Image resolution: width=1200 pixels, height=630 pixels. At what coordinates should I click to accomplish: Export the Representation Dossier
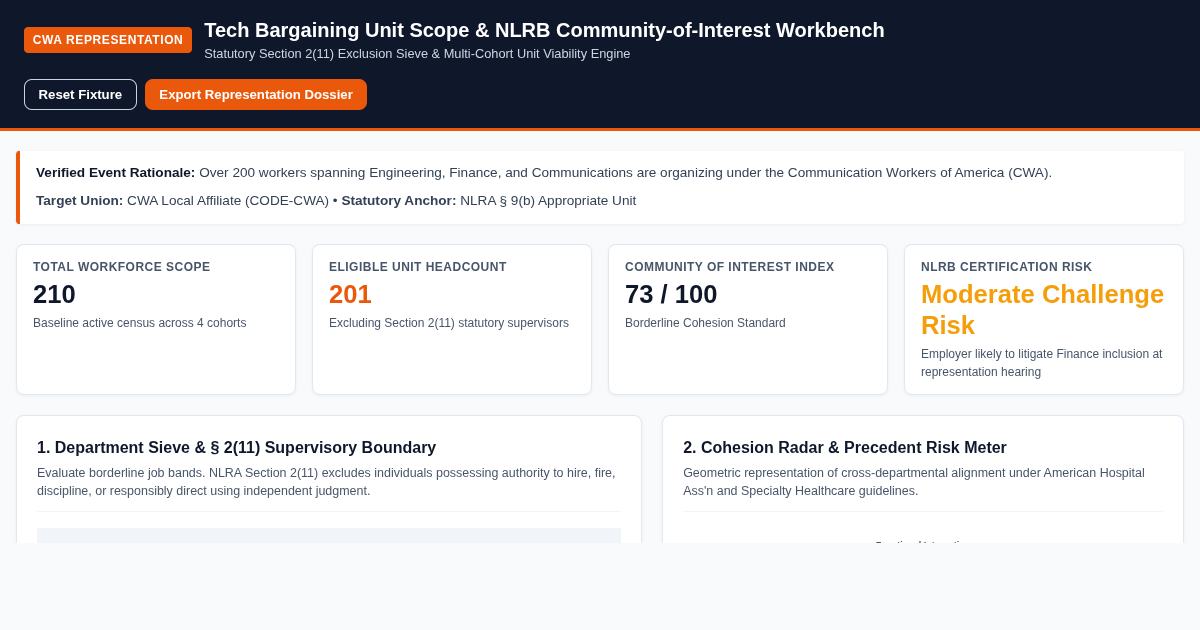[x=256, y=94]
